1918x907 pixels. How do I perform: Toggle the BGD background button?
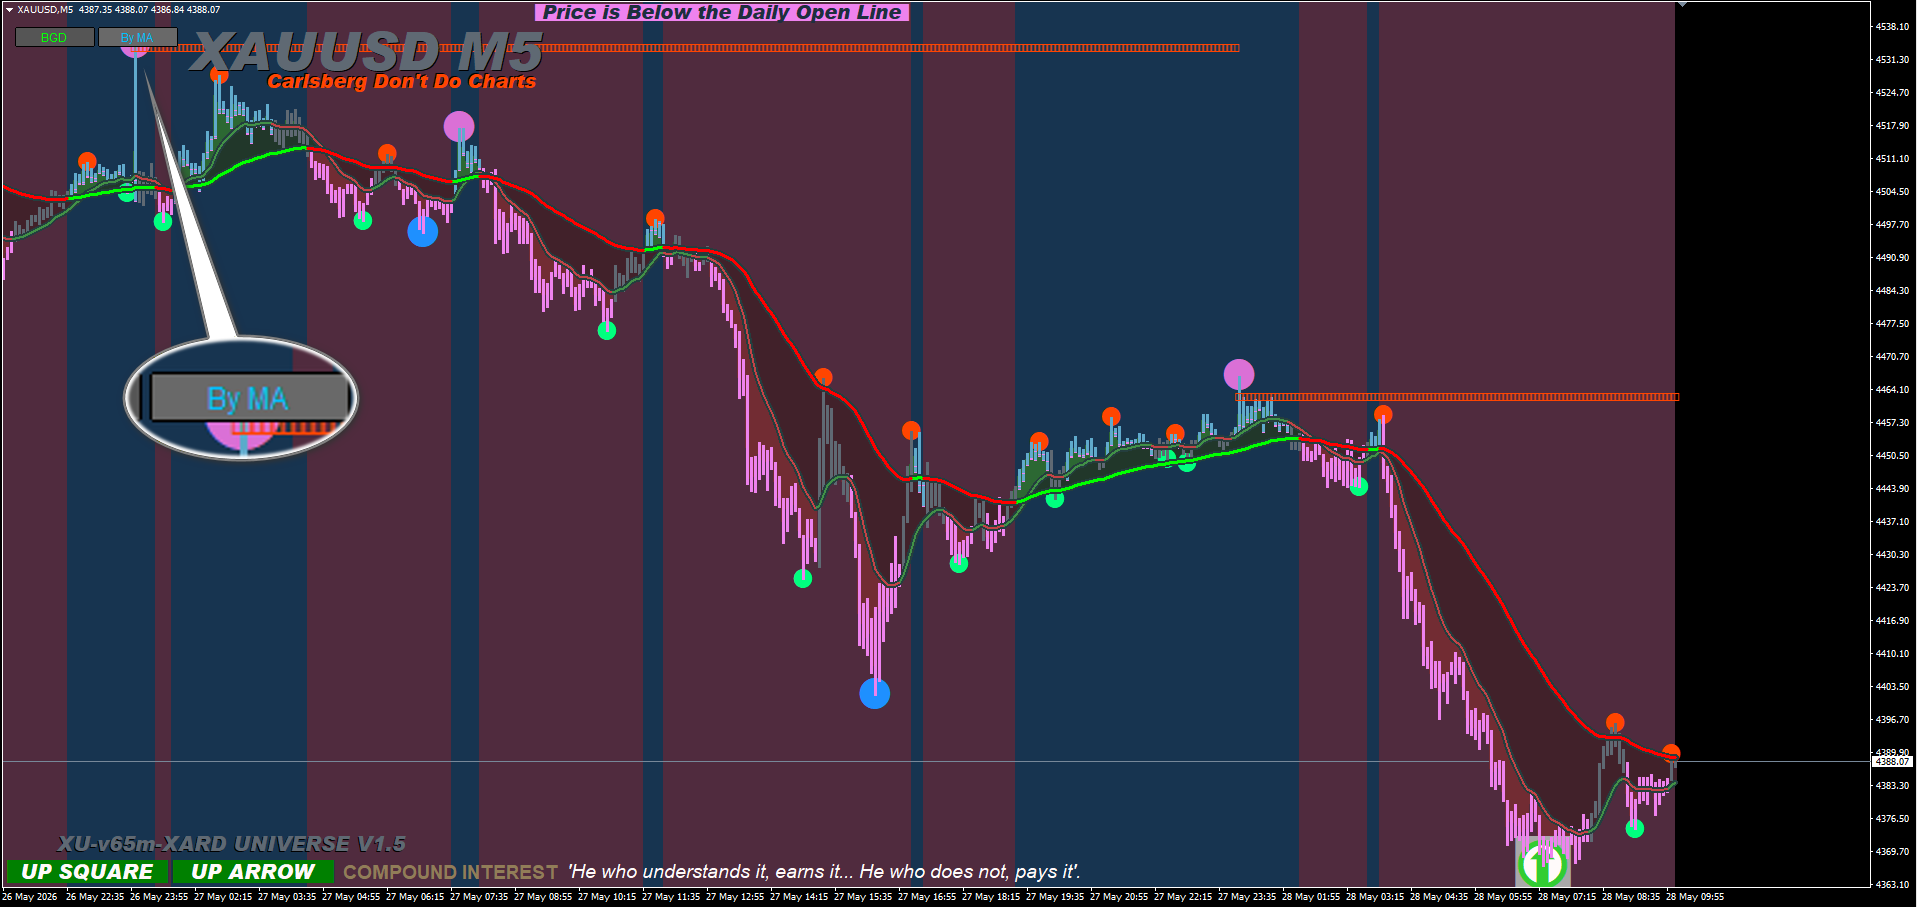click(x=55, y=37)
